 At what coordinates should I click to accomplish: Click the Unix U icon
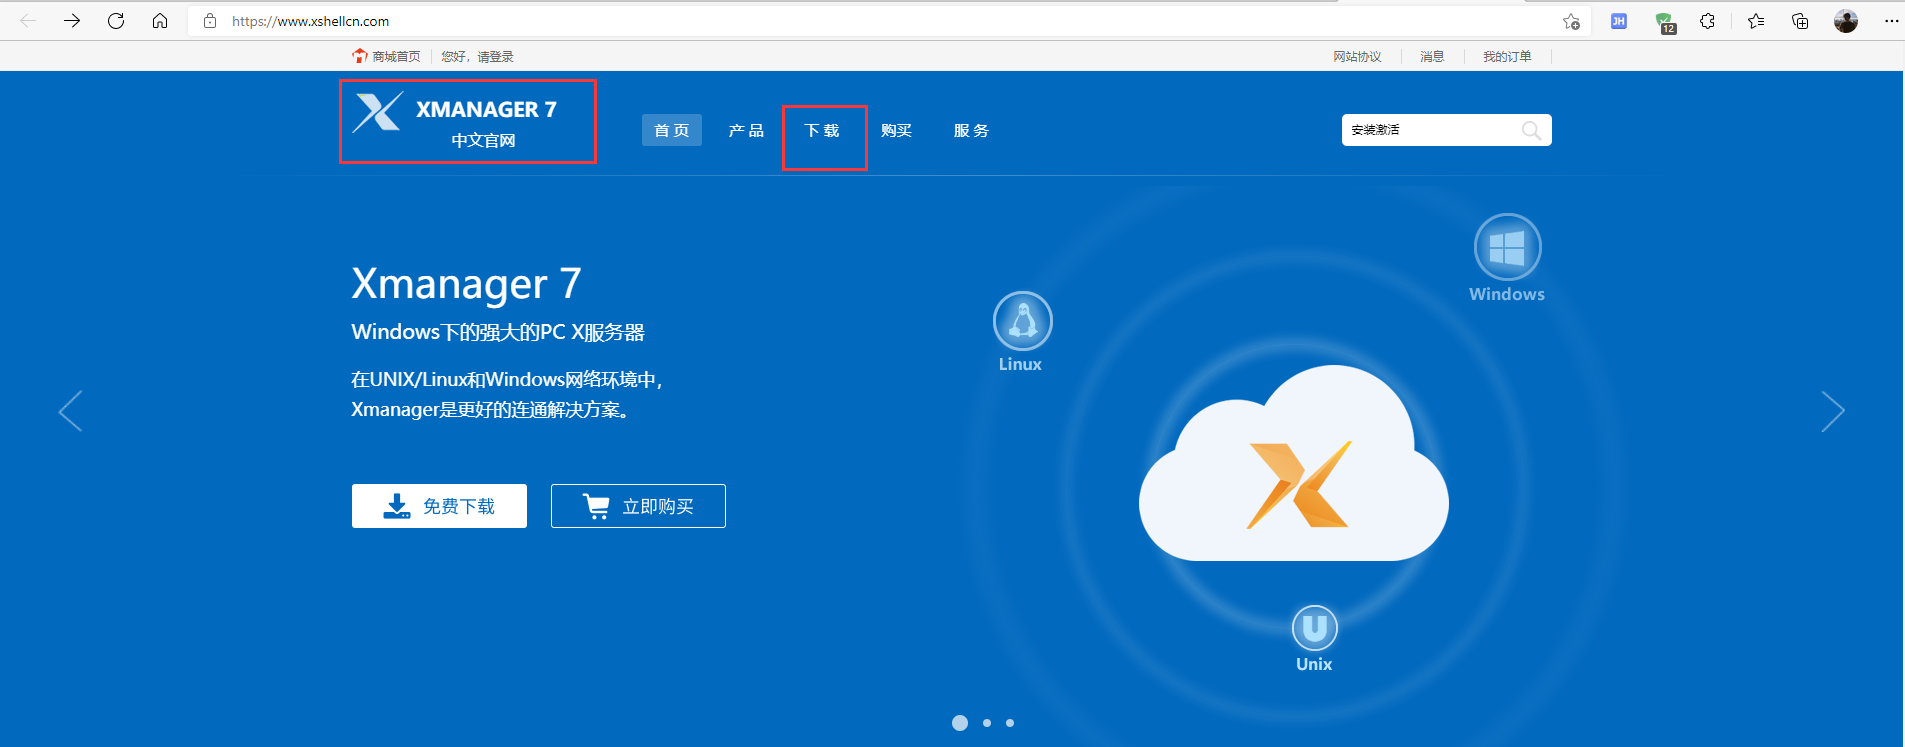click(1314, 628)
